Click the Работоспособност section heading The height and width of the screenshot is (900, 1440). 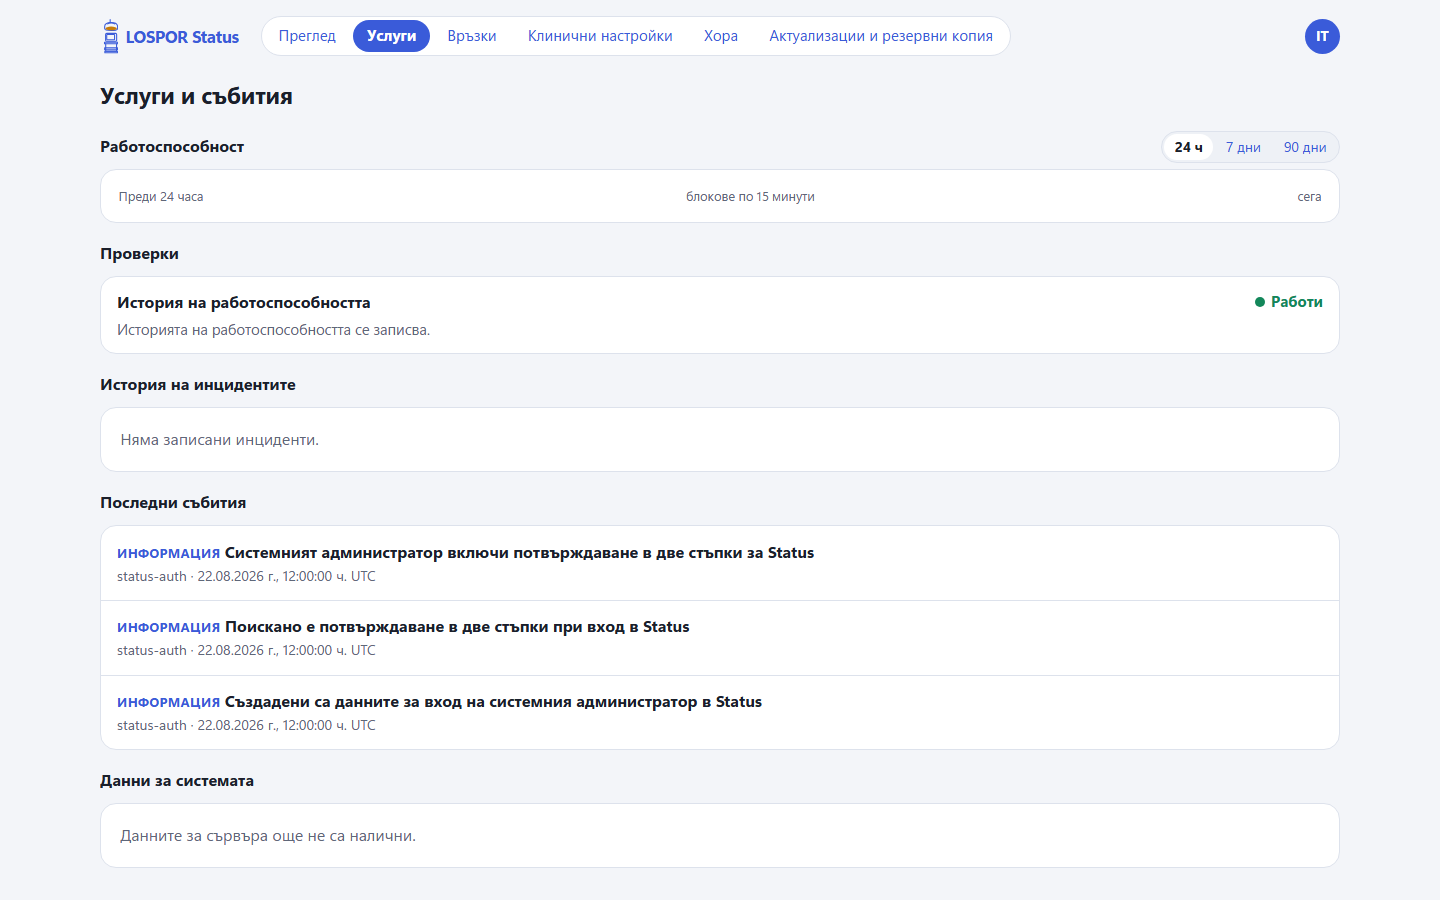pyautogui.click(x=172, y=147)
